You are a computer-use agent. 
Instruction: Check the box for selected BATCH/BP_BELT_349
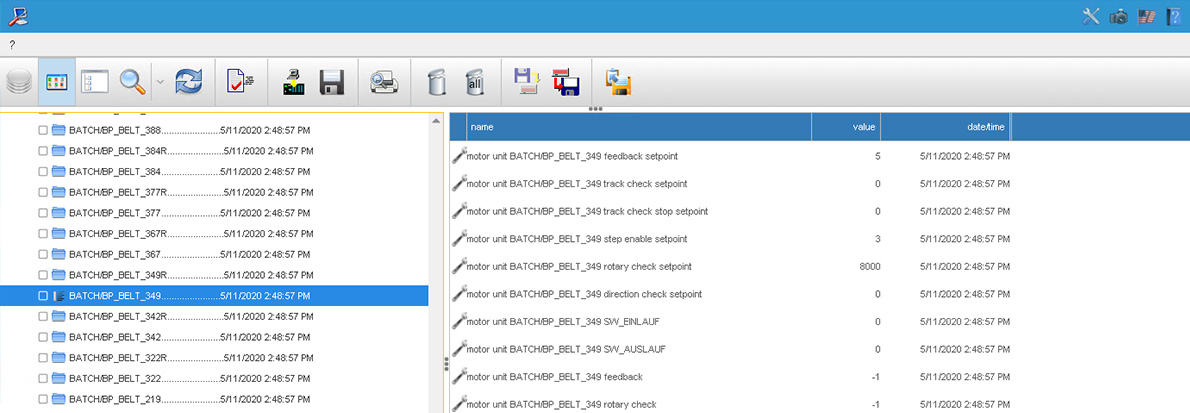43,295
